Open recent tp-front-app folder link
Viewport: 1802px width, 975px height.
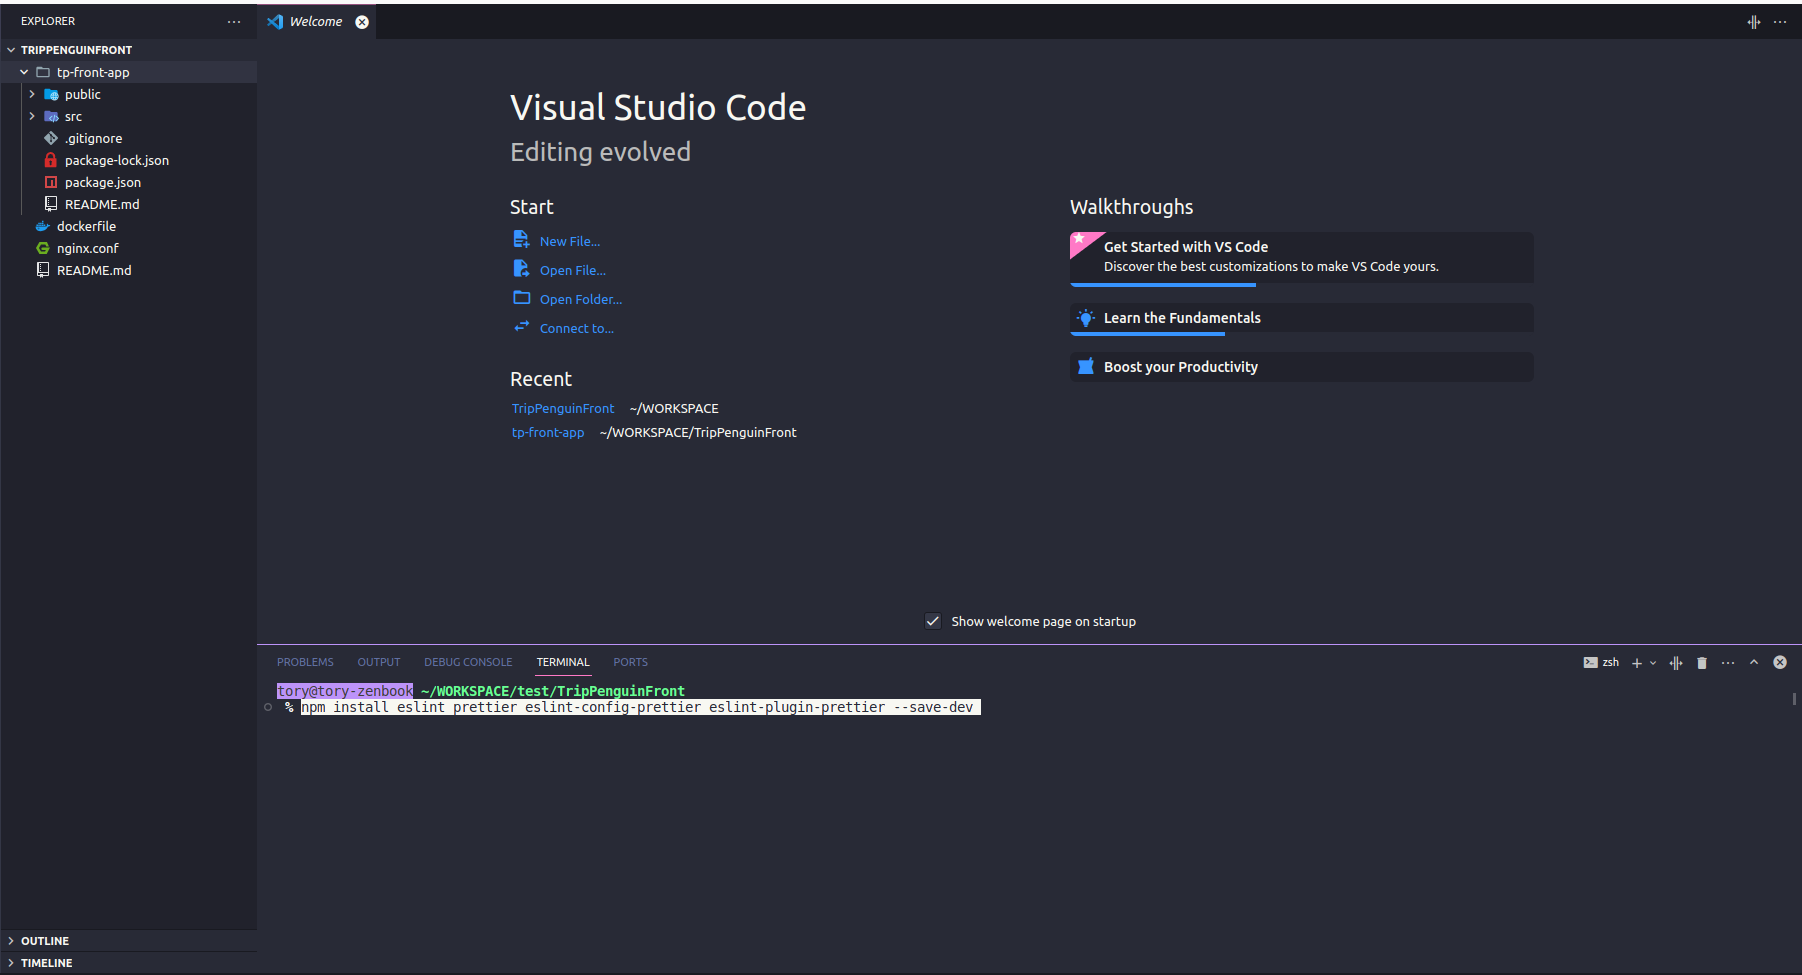click(x=548, y=432)
